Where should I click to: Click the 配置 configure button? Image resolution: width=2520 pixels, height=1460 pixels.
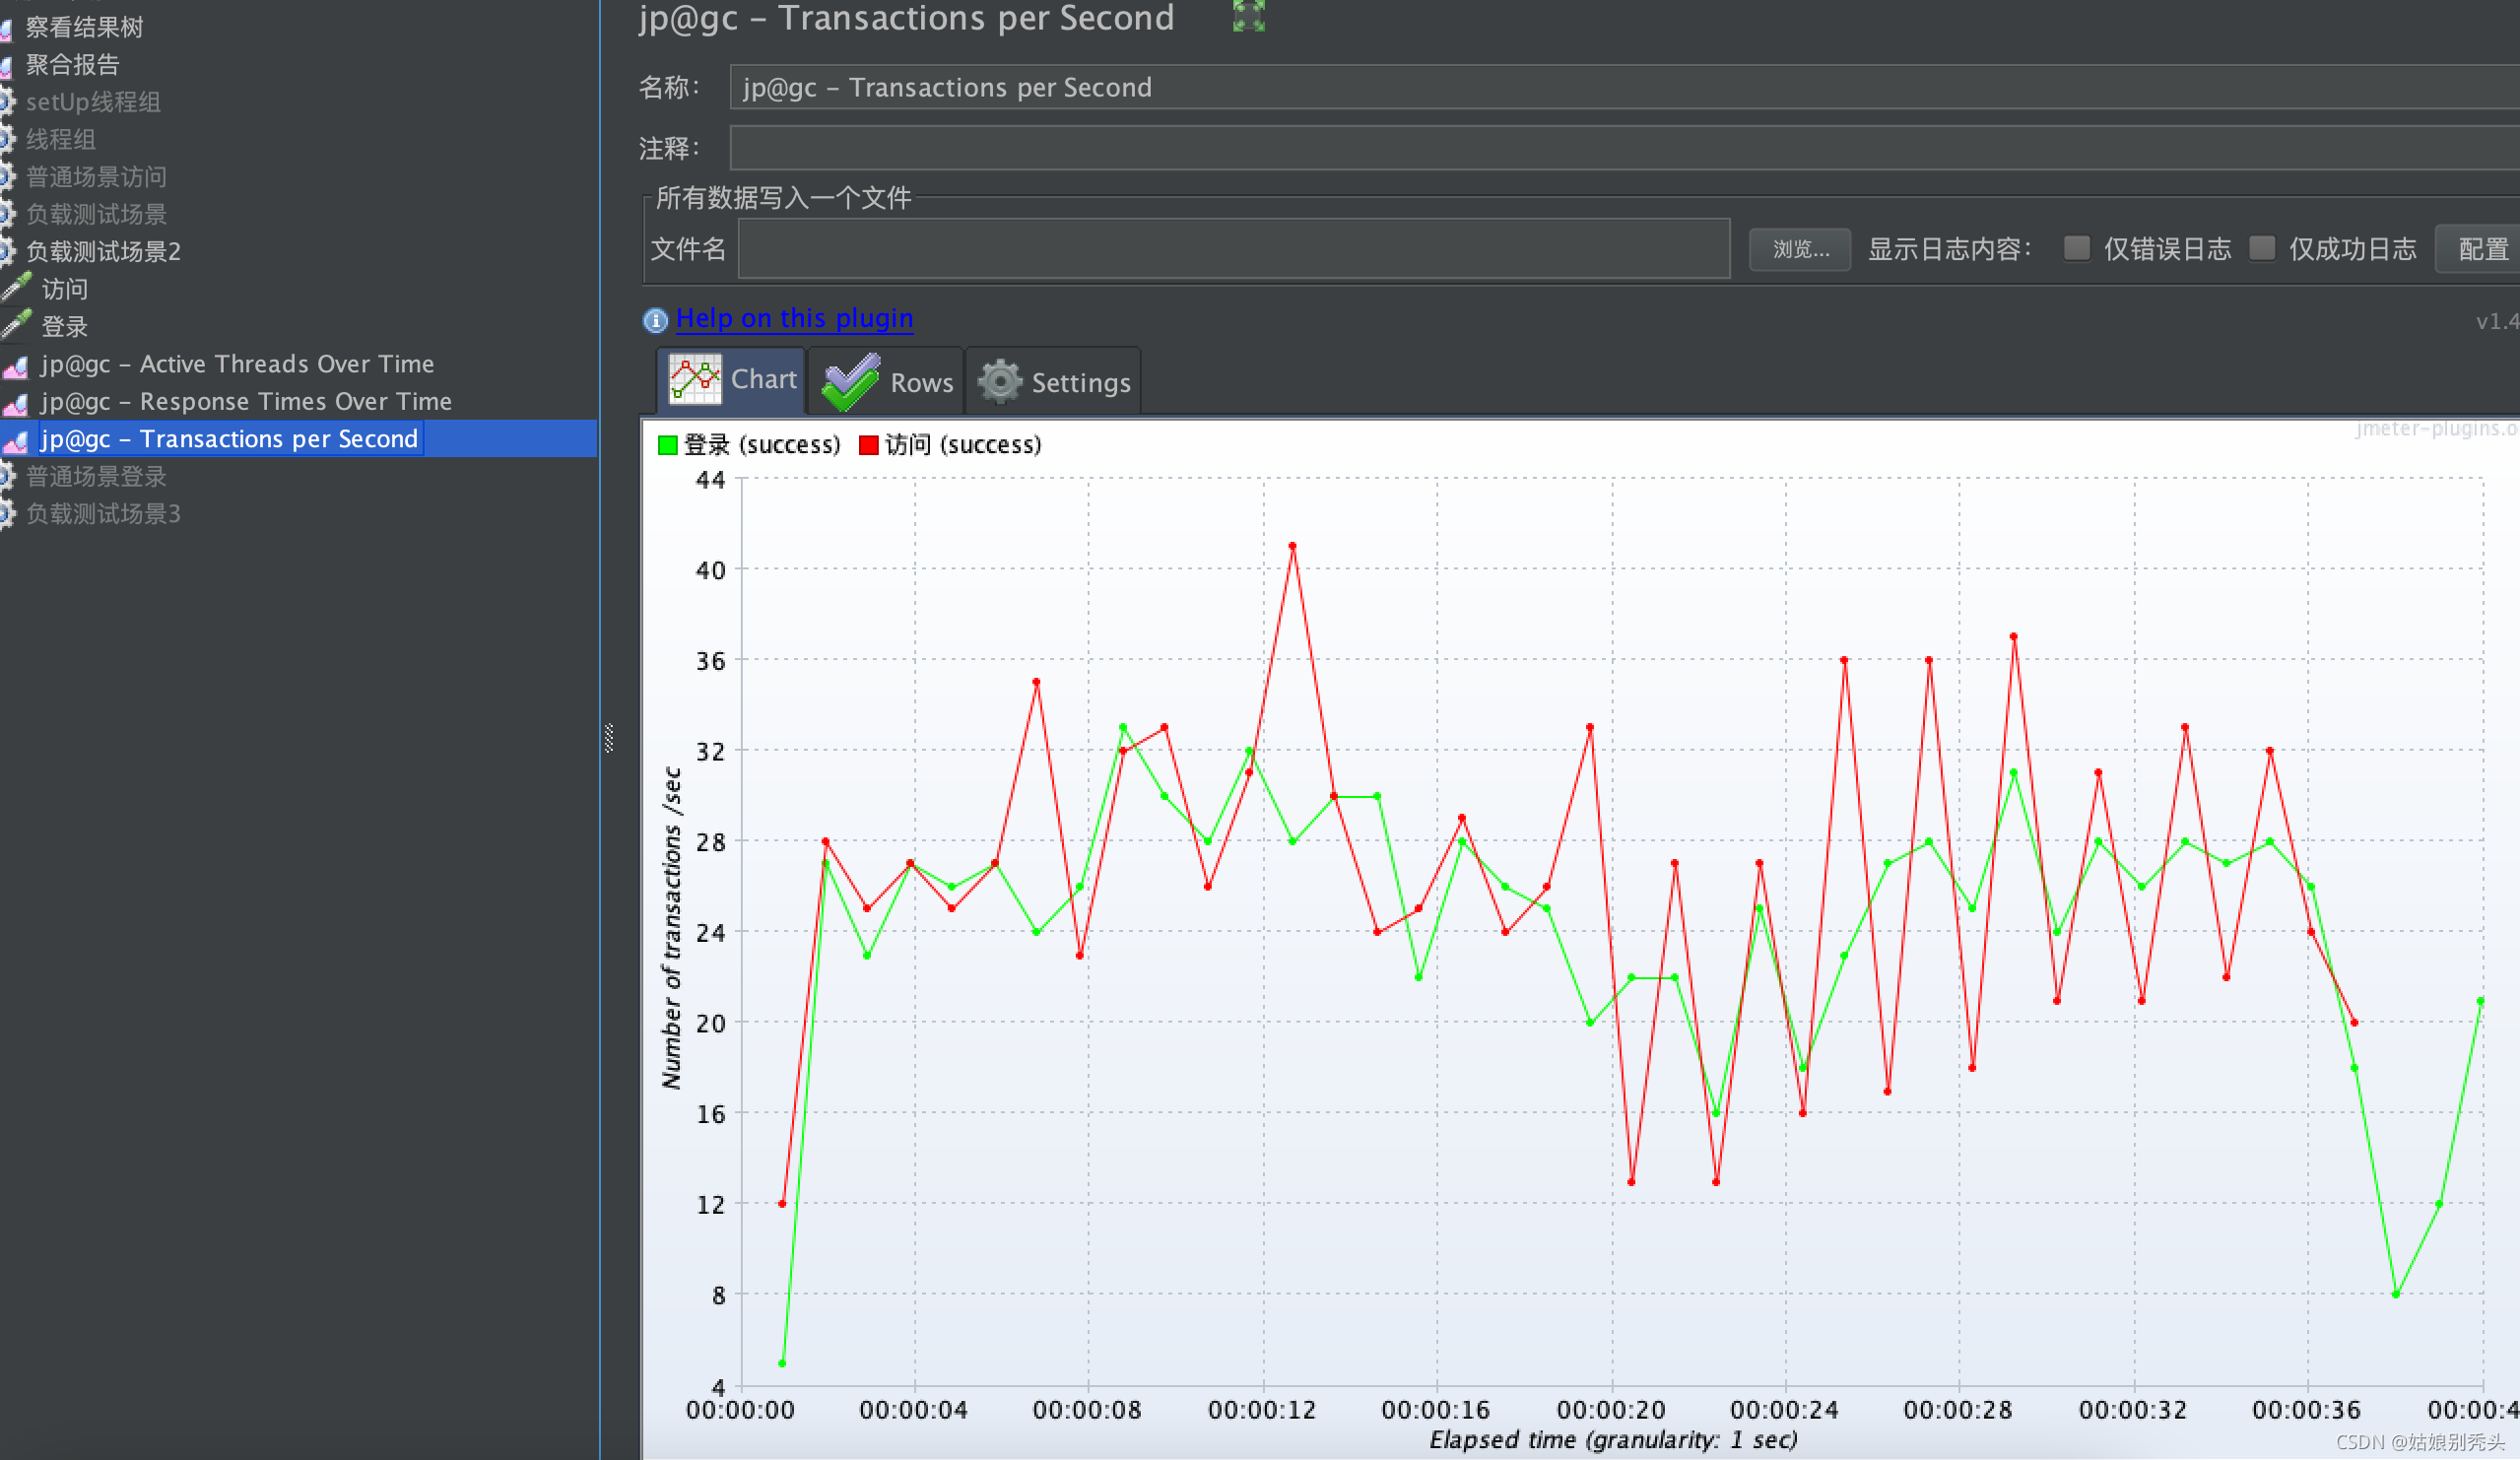[2482, 249]
